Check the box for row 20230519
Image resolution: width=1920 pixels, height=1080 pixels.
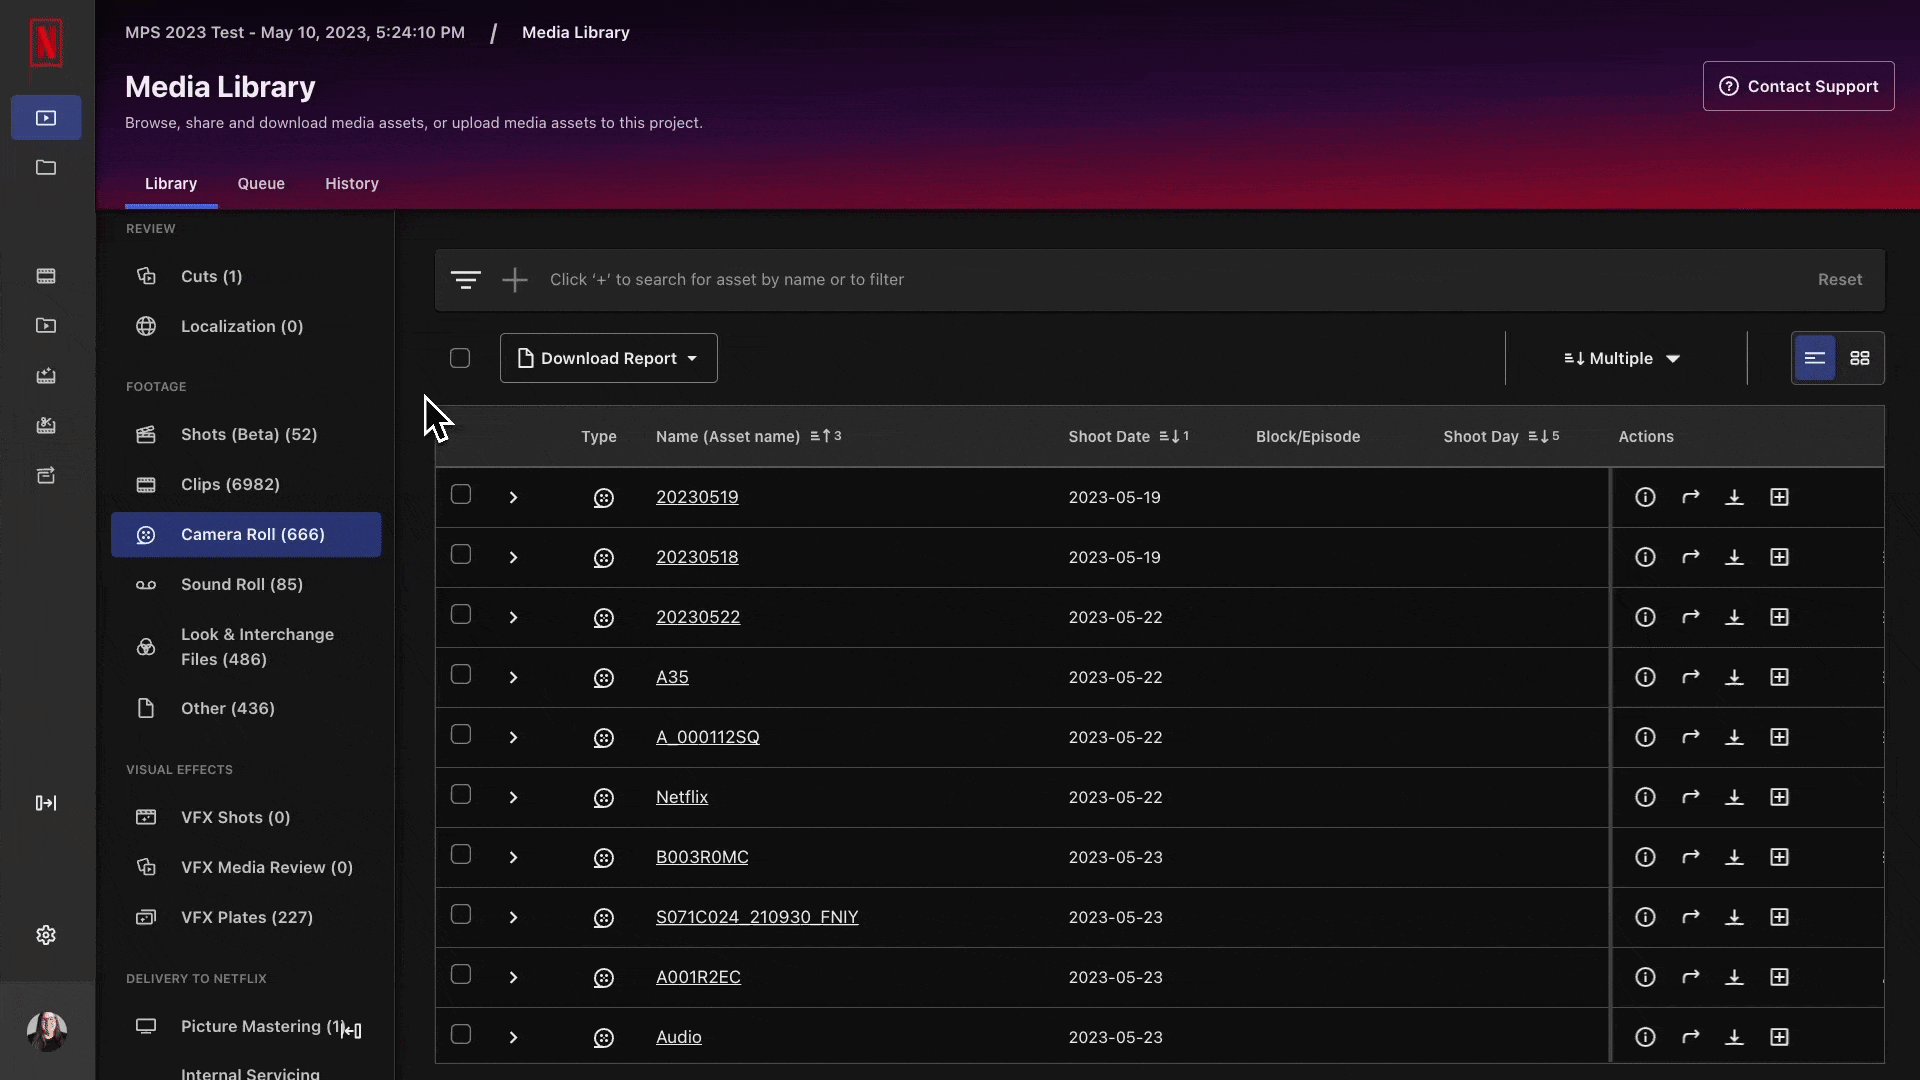pyautogui.click(x=461, y=495)
